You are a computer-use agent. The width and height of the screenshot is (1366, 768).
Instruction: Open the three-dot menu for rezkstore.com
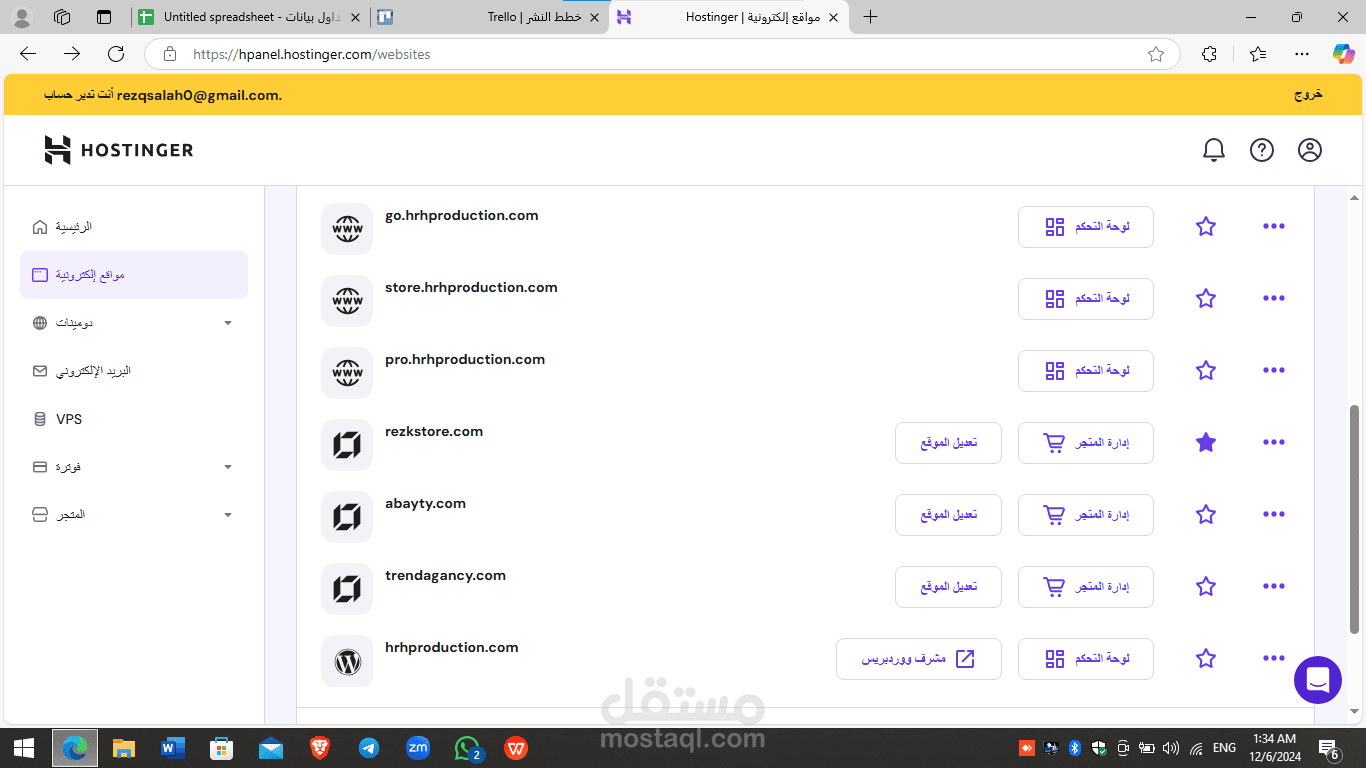(x=1274, y=443)
